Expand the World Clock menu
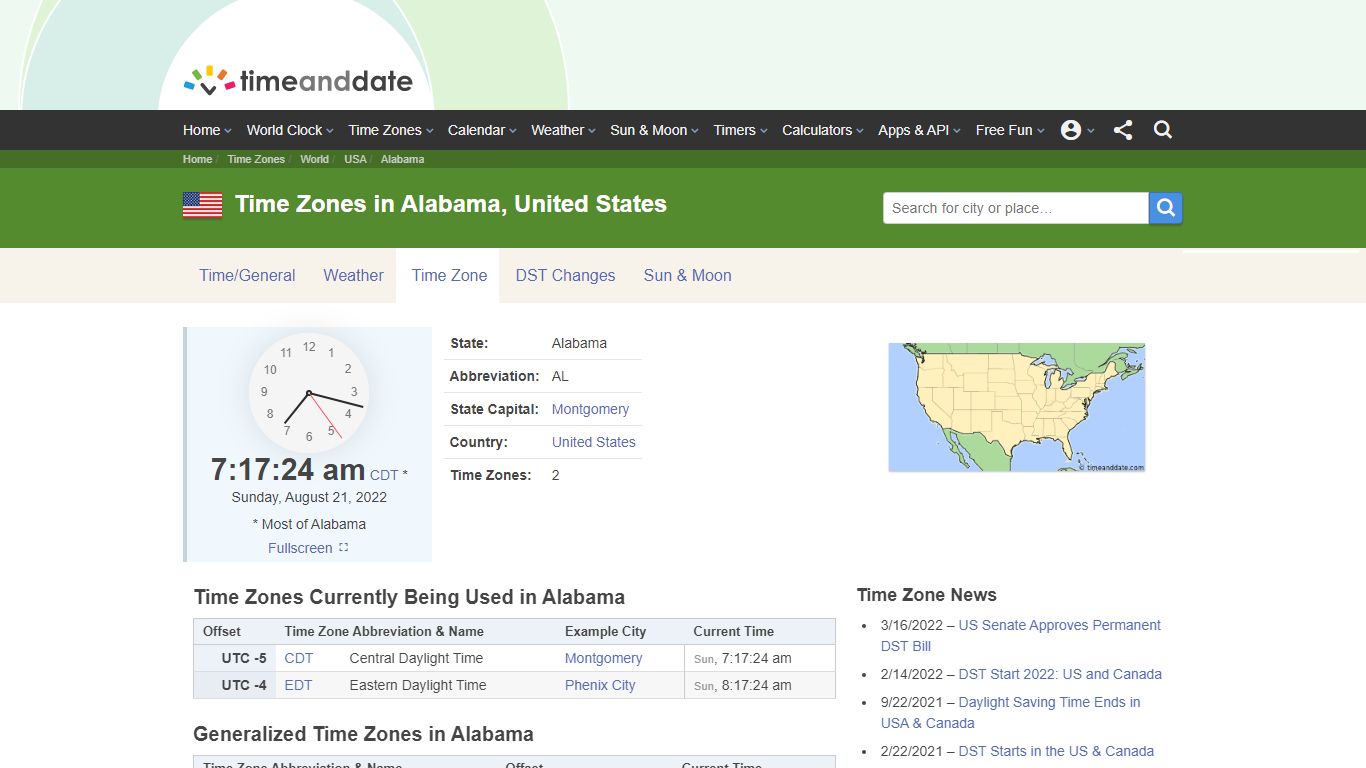Image resolution: width=1366 pixels, height=768 pixels. [x=290, y=130]
